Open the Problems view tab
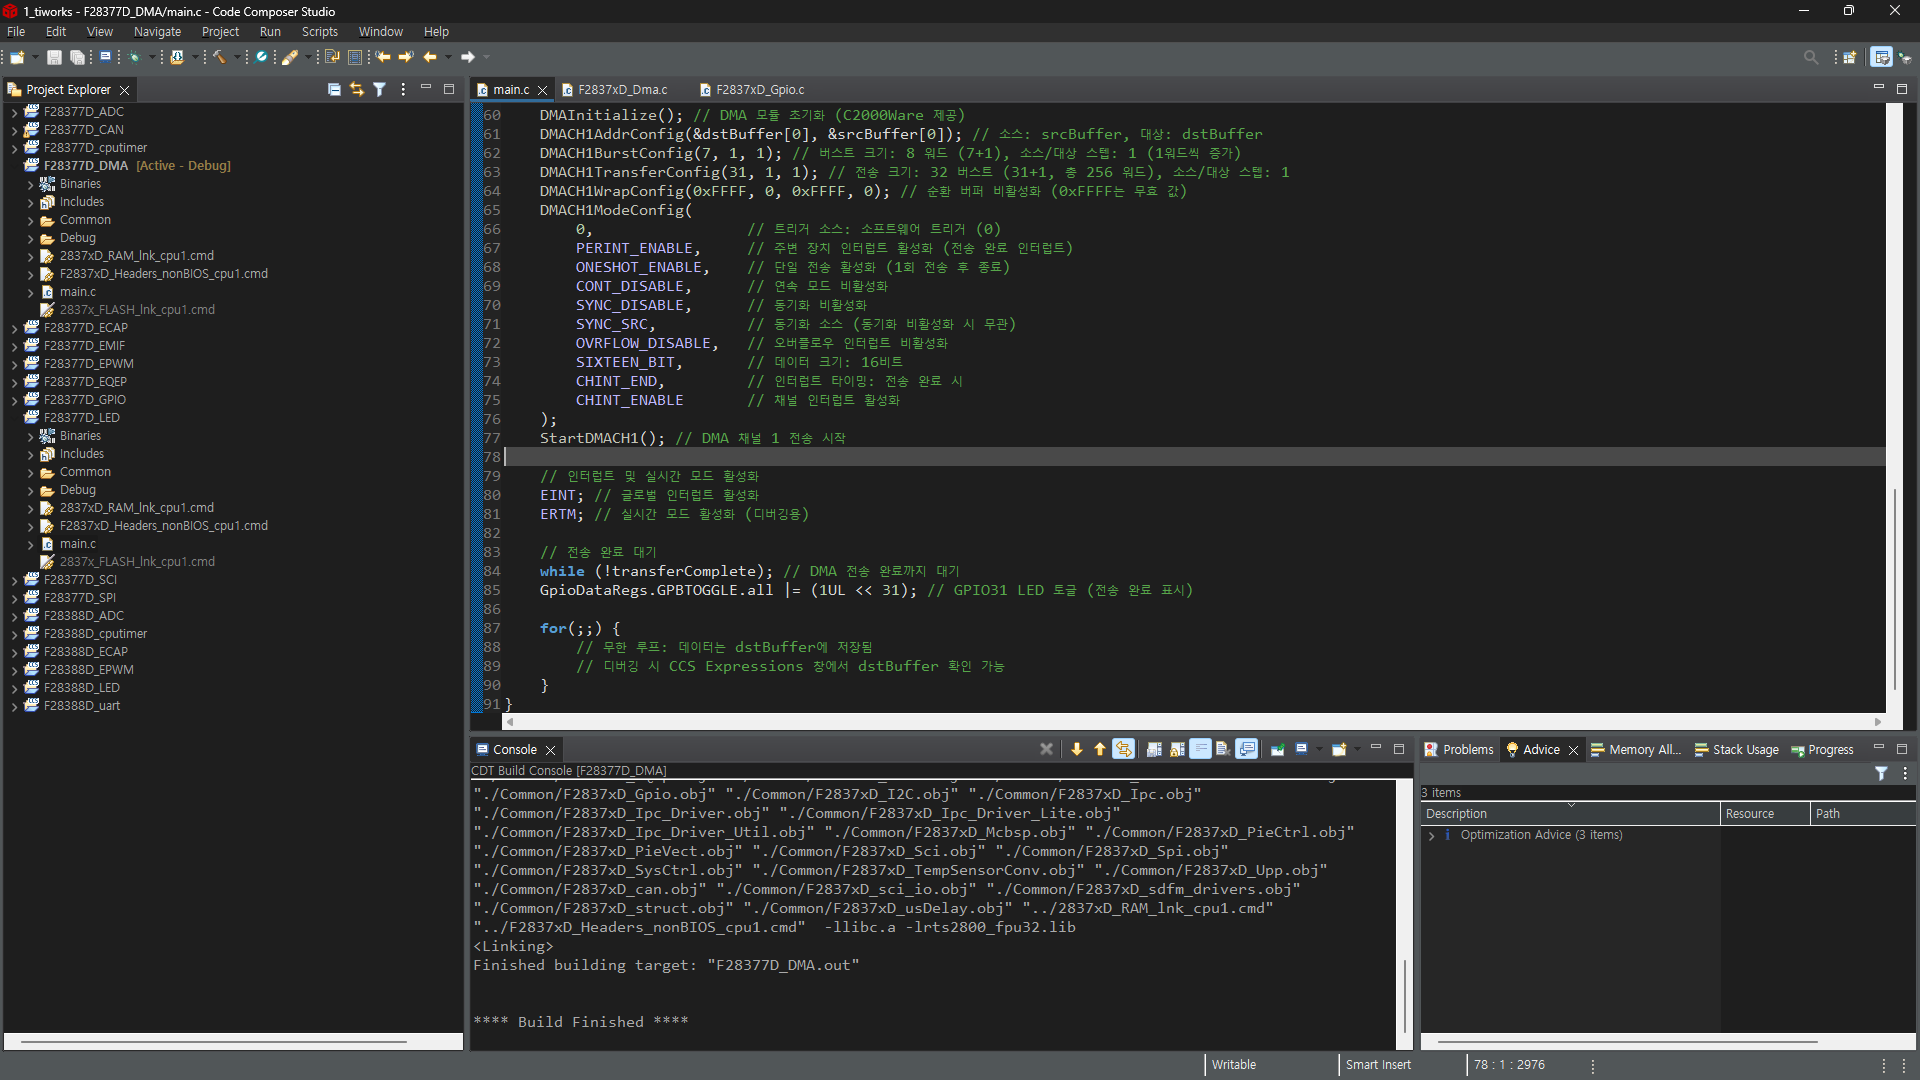The height and width of the screenshot is (1080, 1920). pyautogui.click(x=1466, y=749)
